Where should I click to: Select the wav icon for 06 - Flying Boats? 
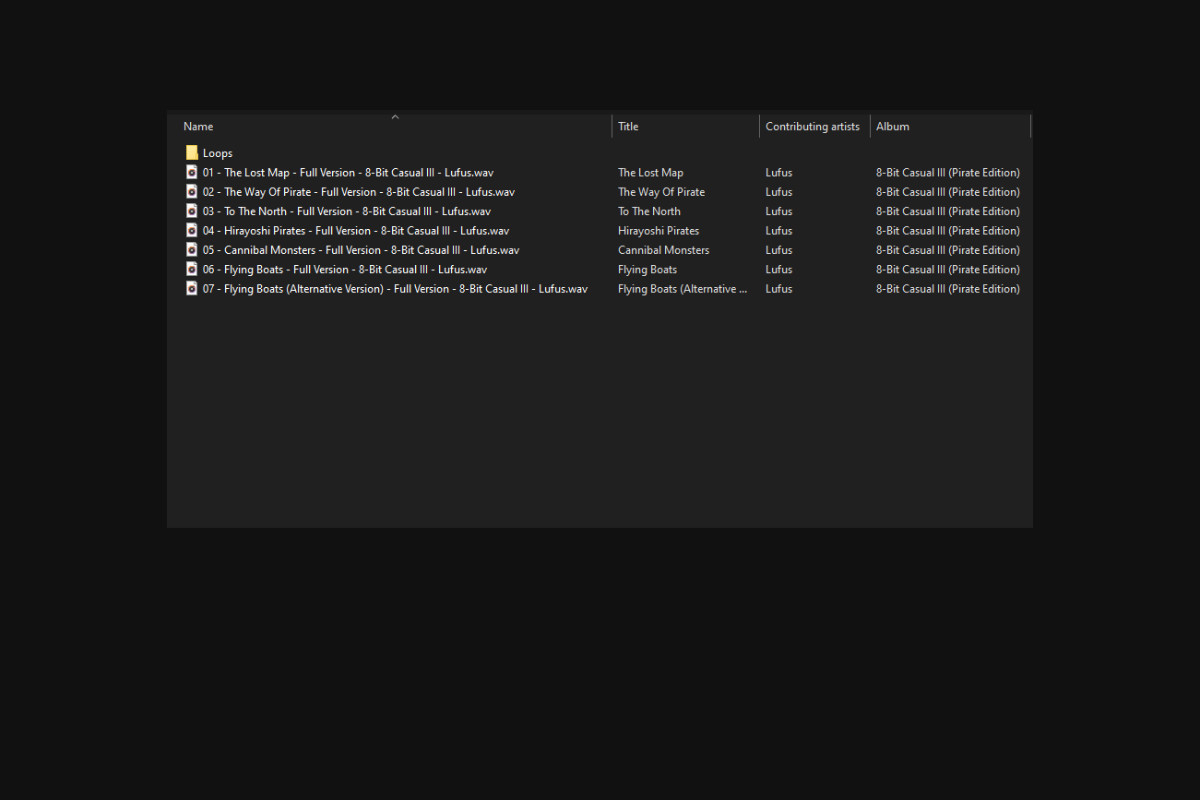click(192, 269)
